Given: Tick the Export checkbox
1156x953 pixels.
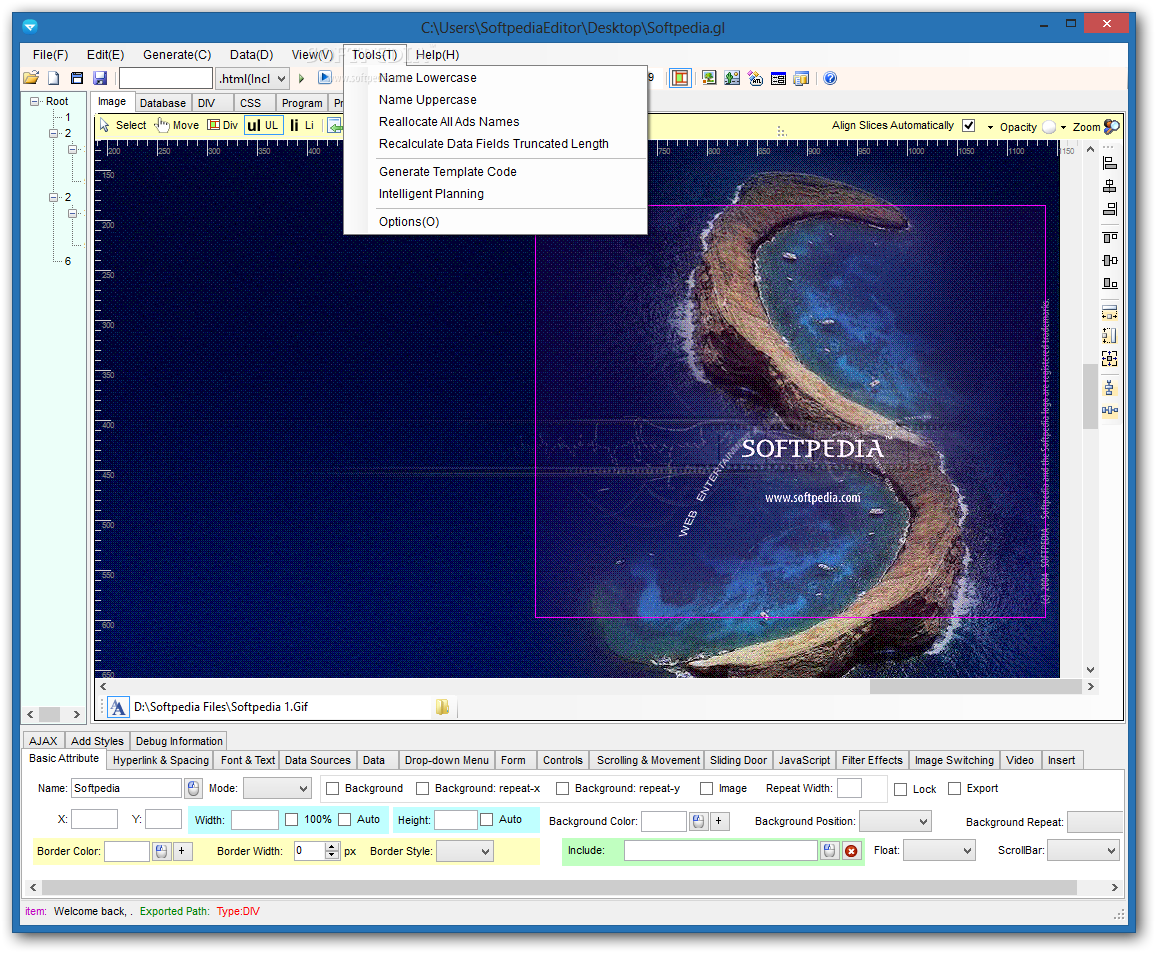Looking at the screenshot, I should [x=955, y=789].
